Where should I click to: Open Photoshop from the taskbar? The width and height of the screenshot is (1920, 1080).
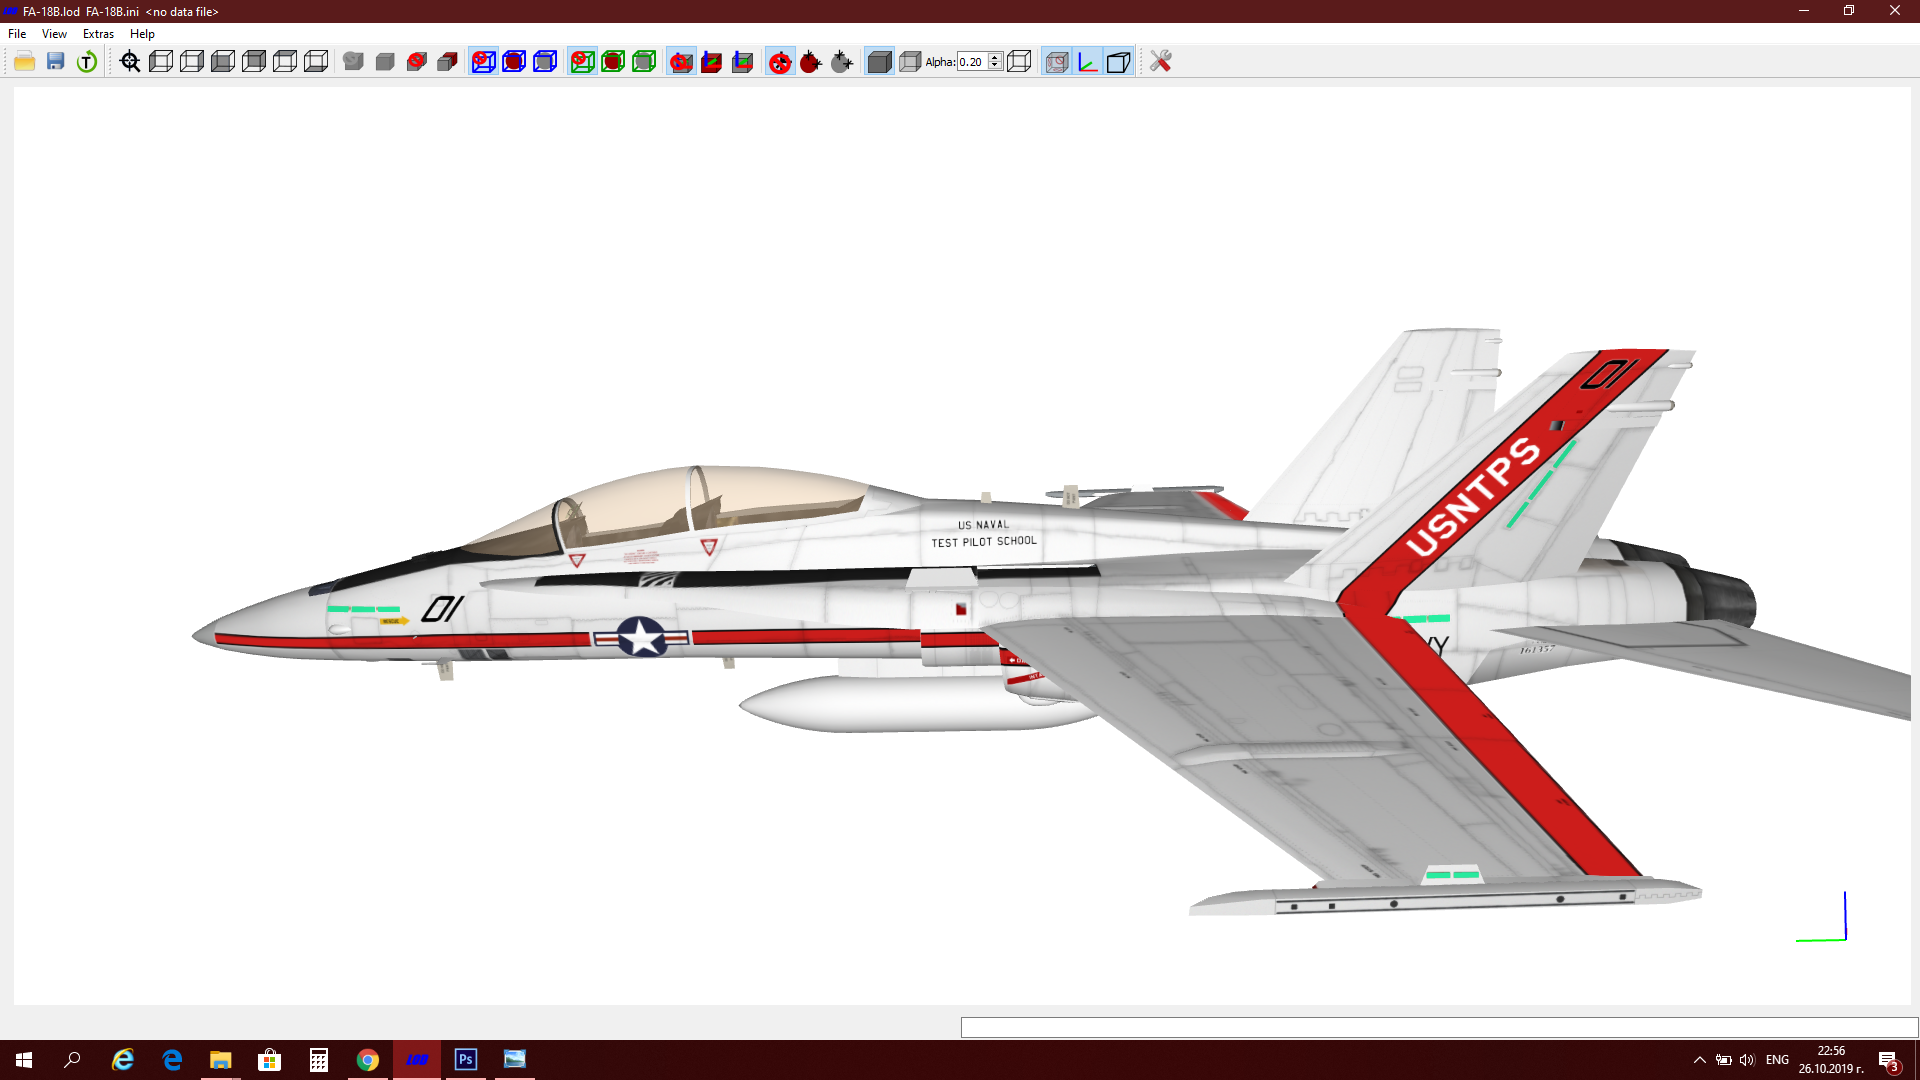tap(466, 1059)
